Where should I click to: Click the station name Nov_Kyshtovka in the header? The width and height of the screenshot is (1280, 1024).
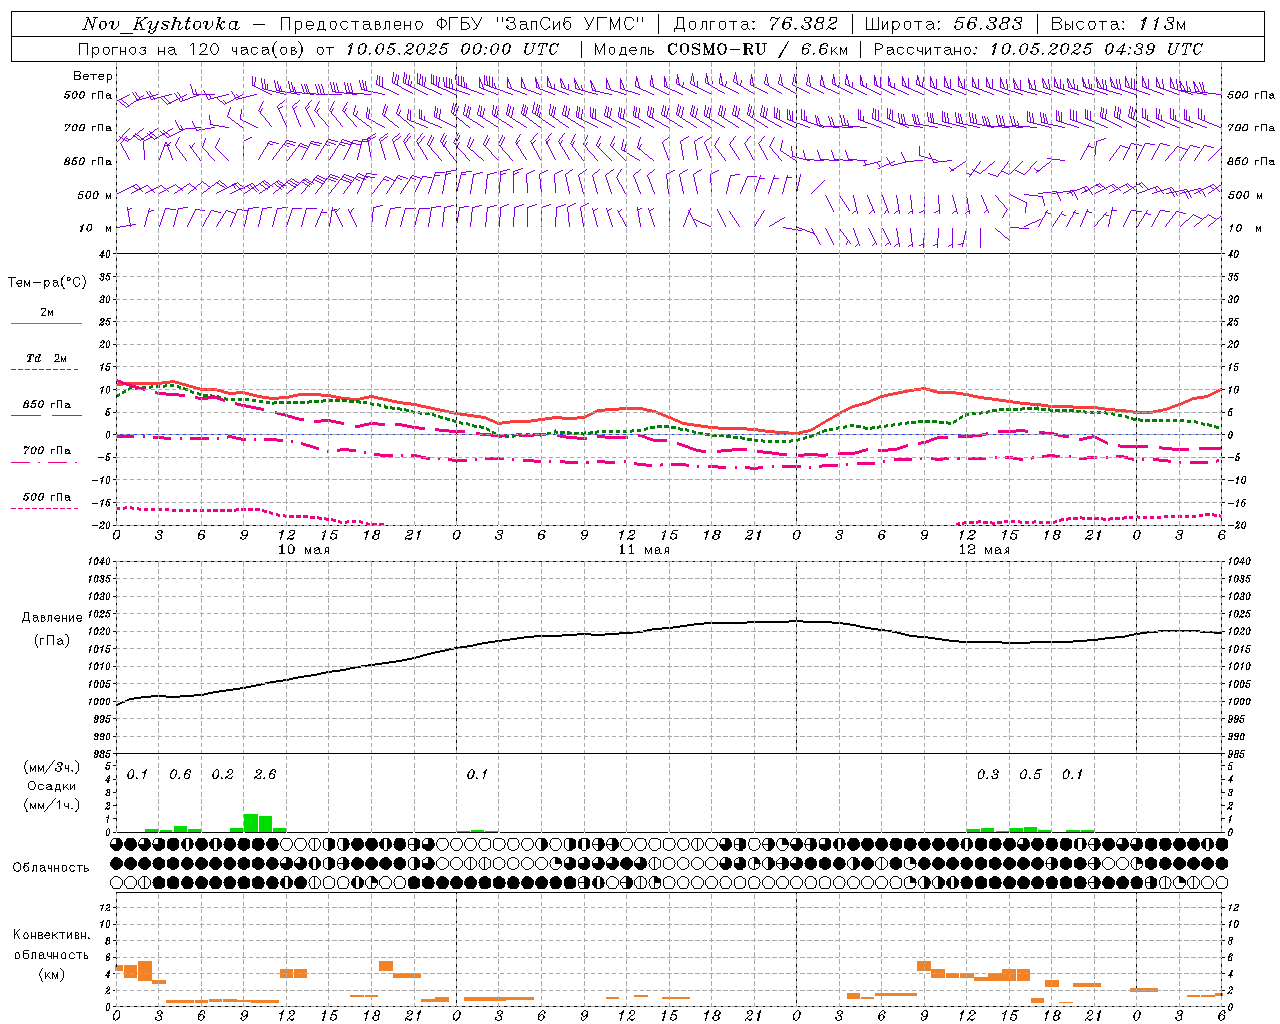click(161, 24)
